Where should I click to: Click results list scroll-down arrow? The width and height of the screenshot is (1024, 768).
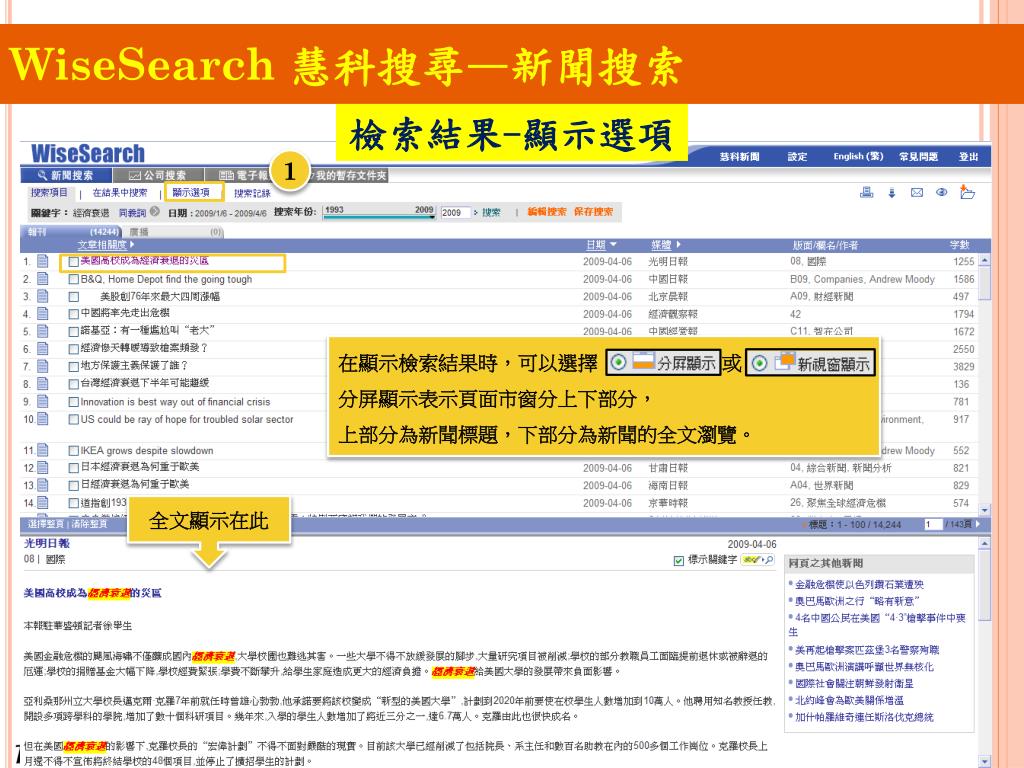[984, 509]
